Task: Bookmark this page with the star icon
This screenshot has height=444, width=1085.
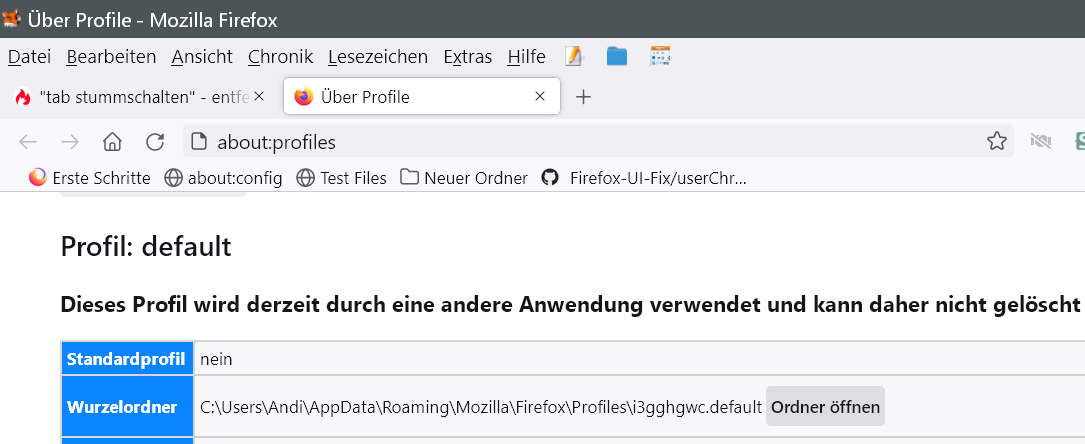Action: coord(996,142)
